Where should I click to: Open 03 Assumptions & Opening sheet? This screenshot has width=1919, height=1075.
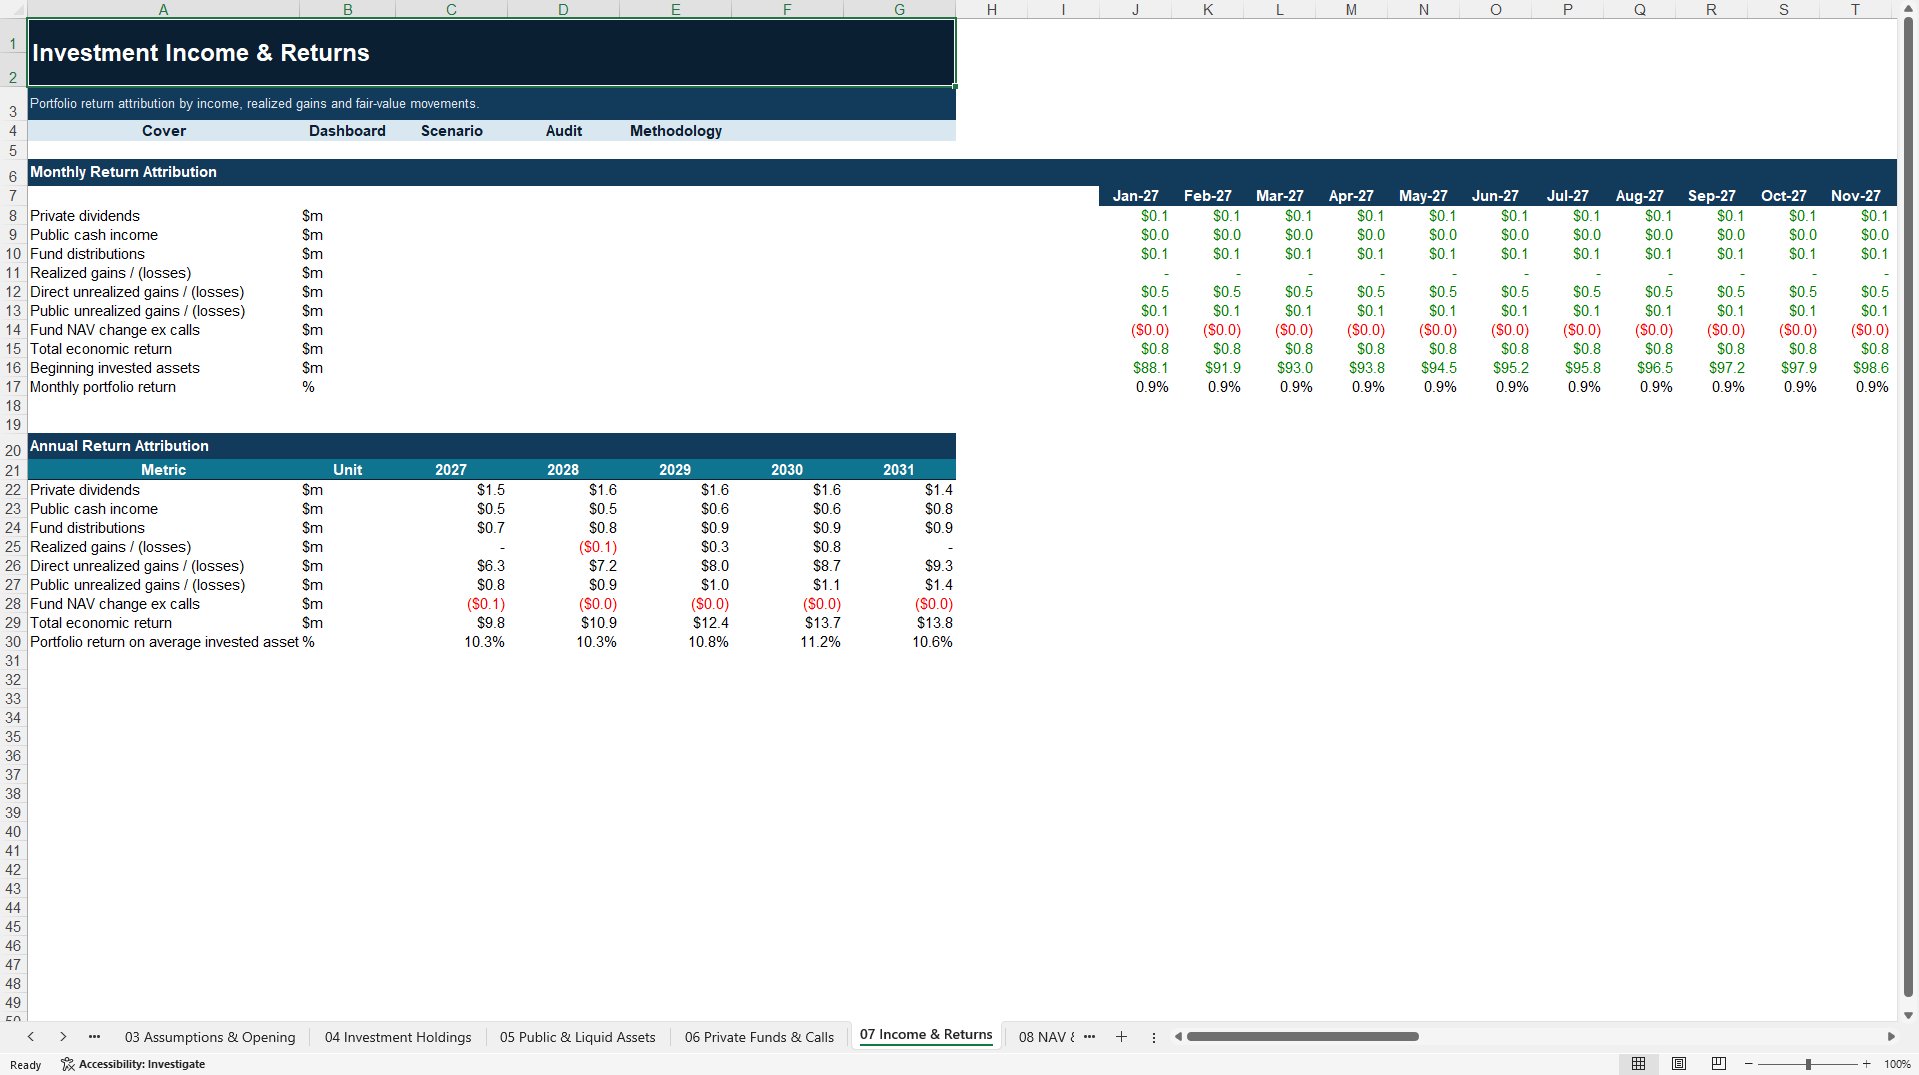(x=210, y=1037)
